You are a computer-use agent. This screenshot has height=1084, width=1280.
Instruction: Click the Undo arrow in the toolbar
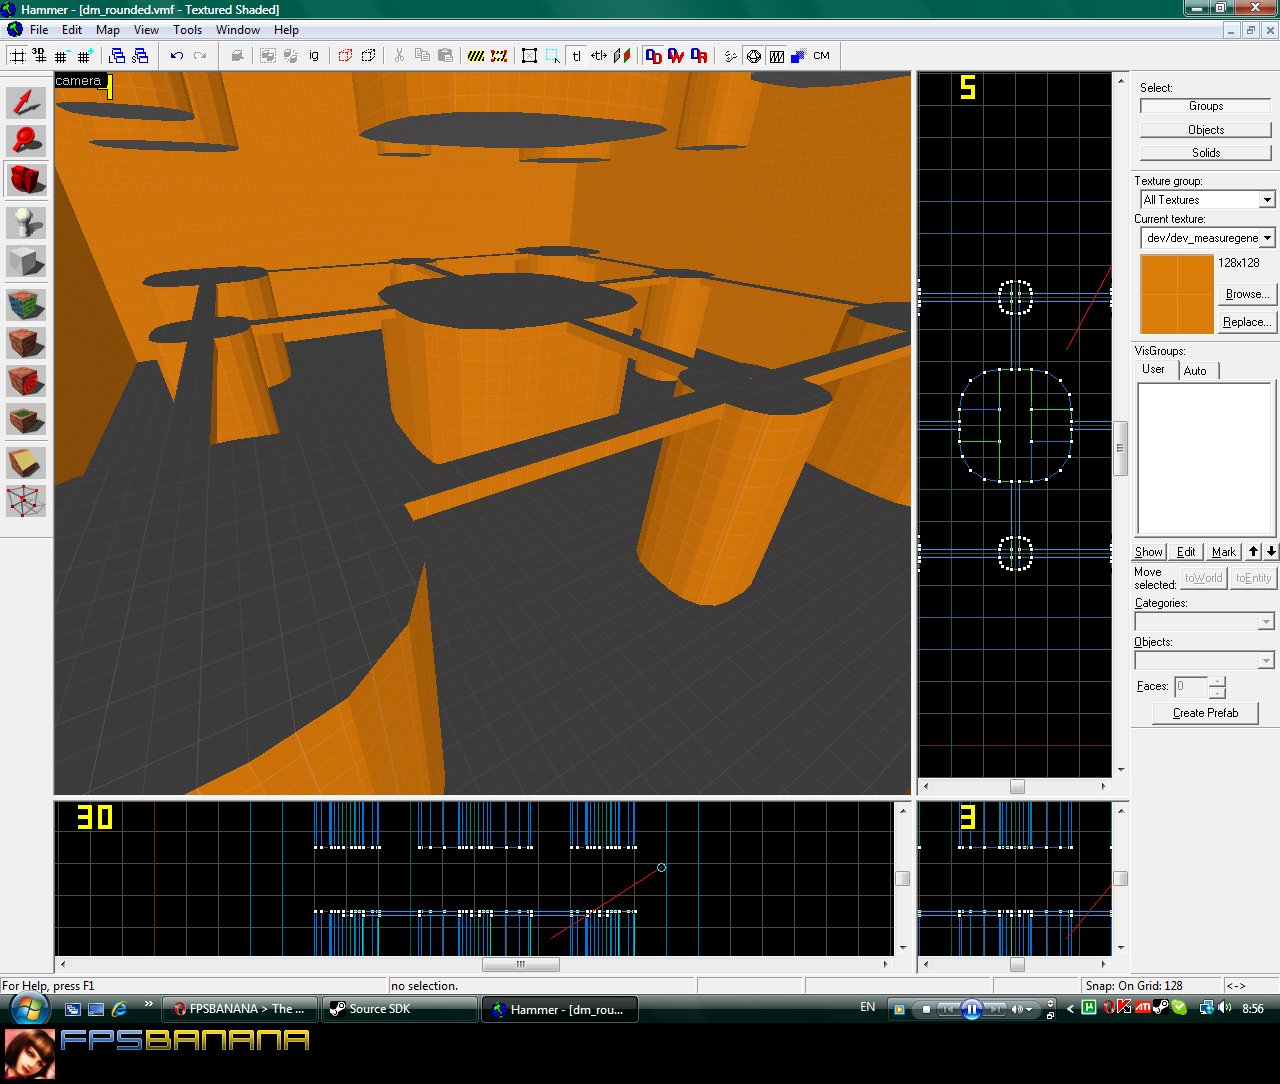pyautogui.click(x=177, y=56)
